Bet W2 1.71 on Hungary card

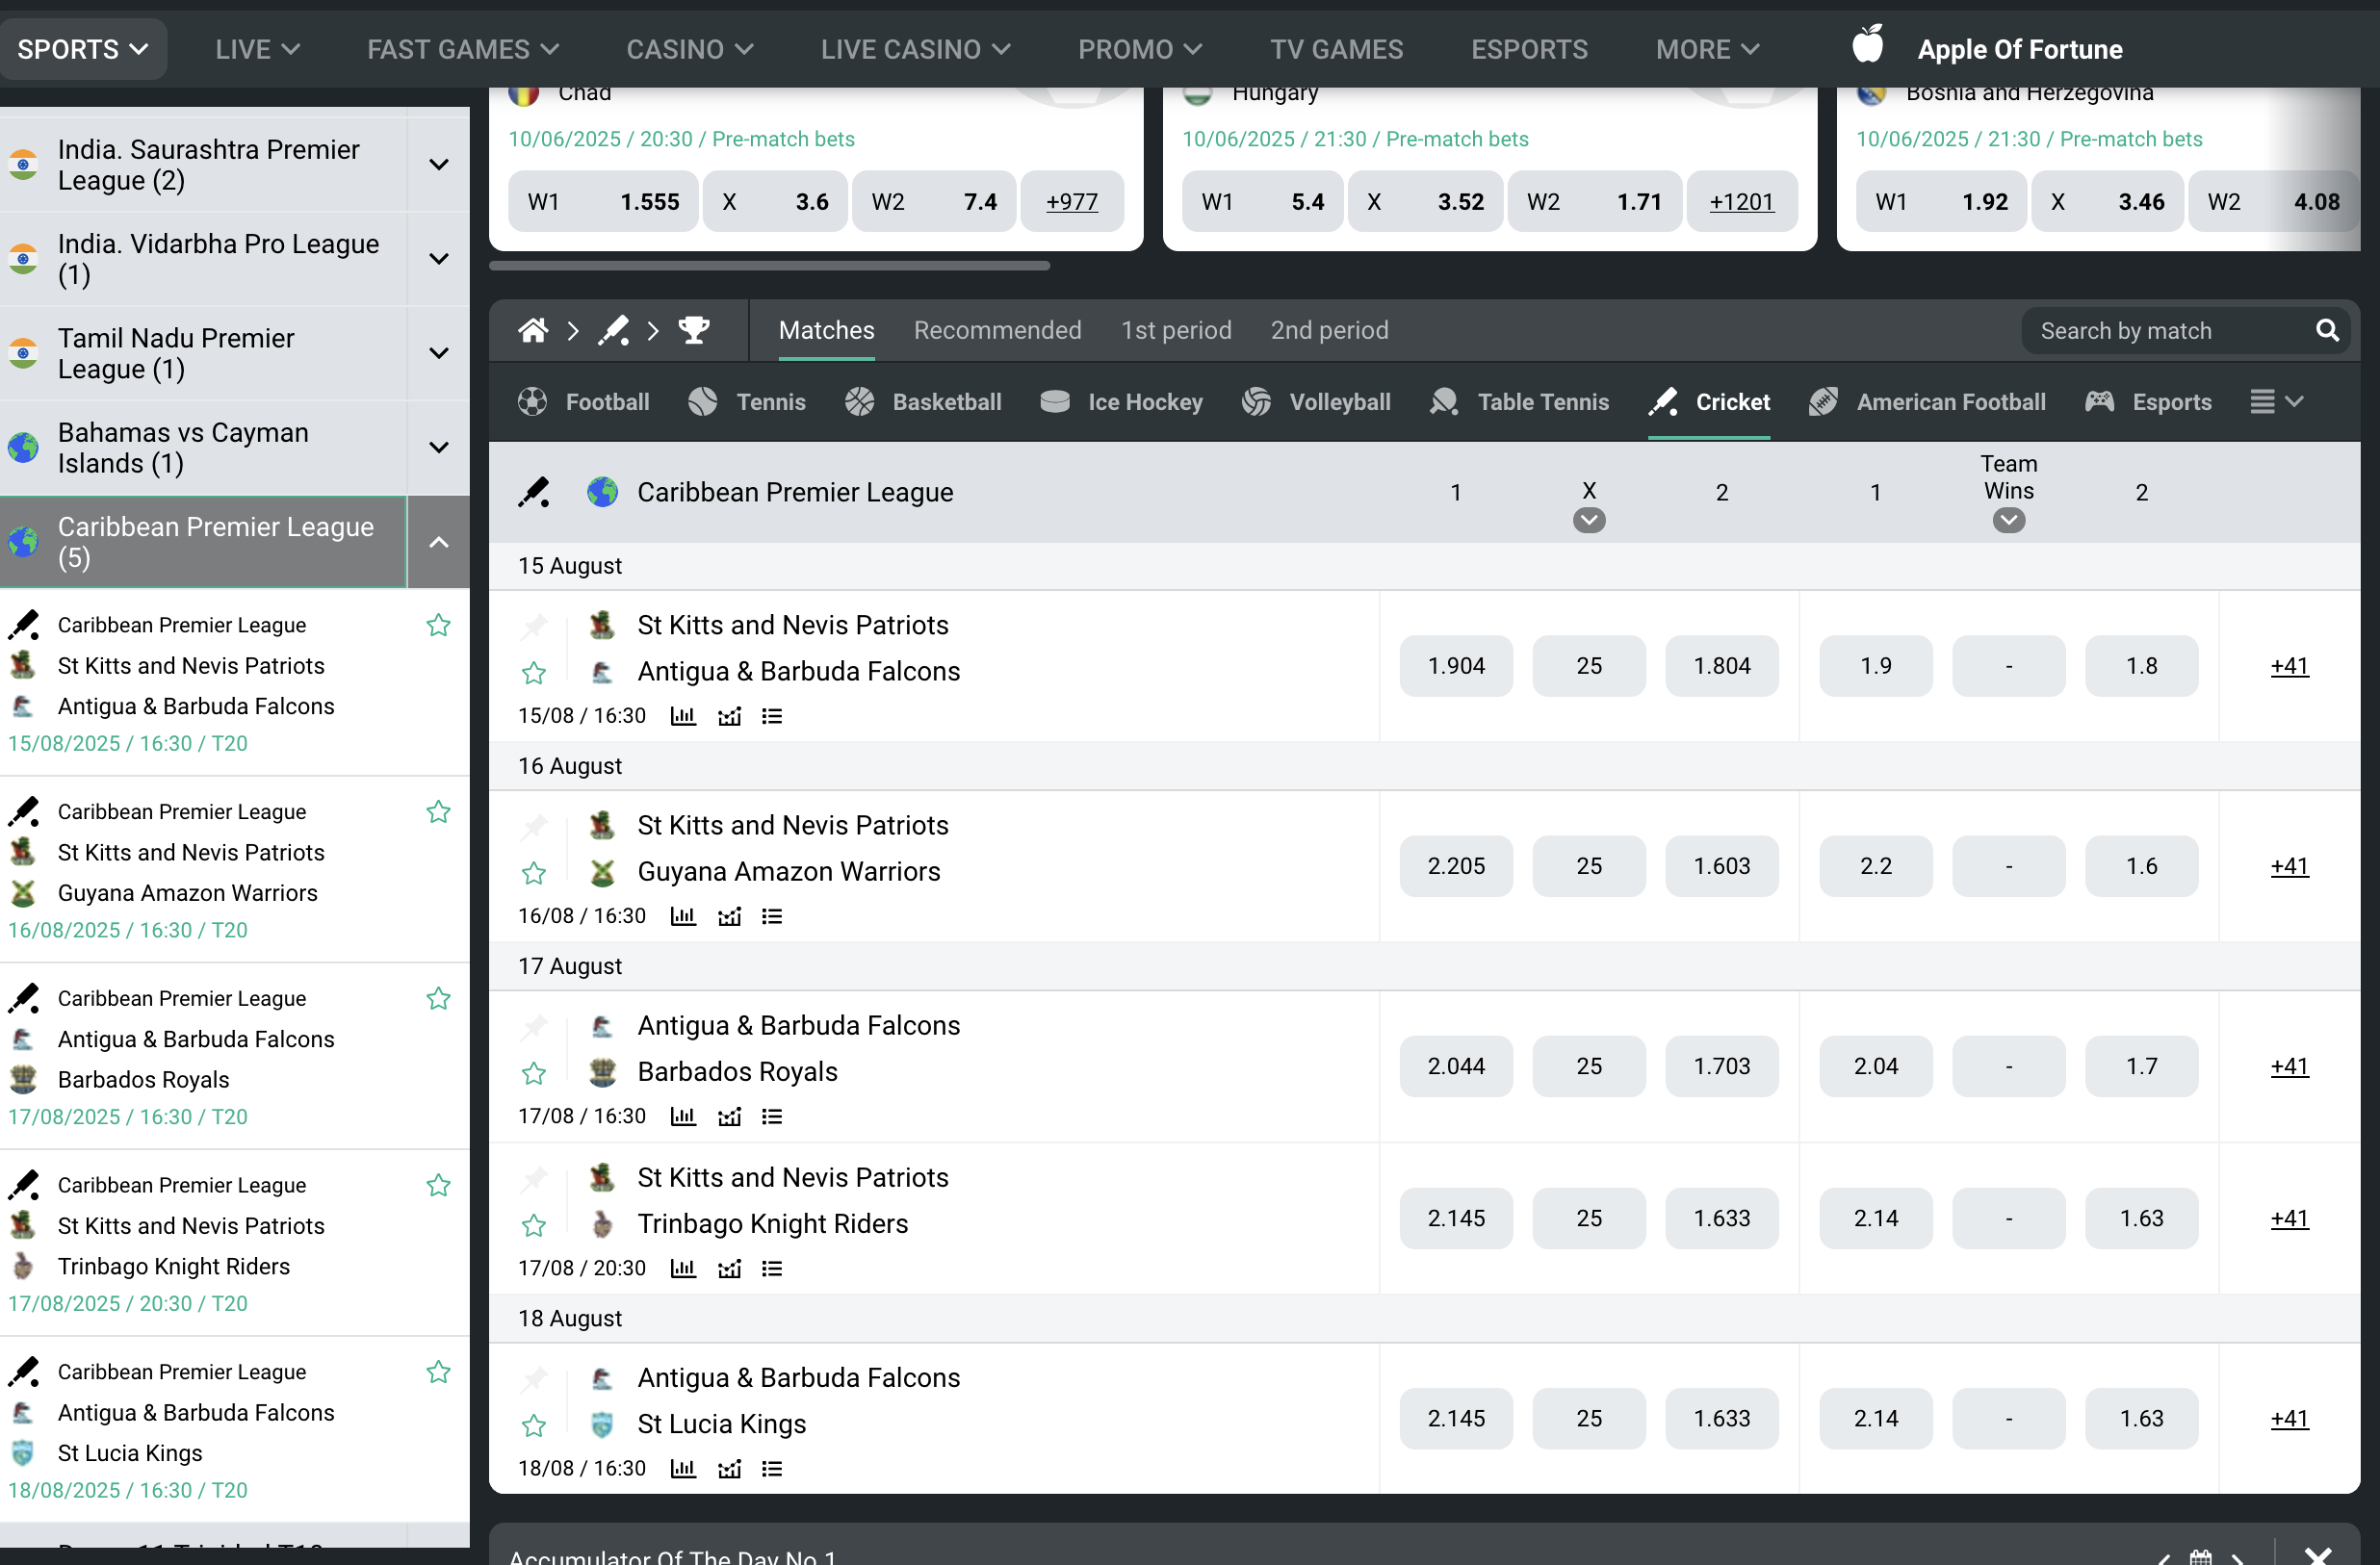[1594, 202]
